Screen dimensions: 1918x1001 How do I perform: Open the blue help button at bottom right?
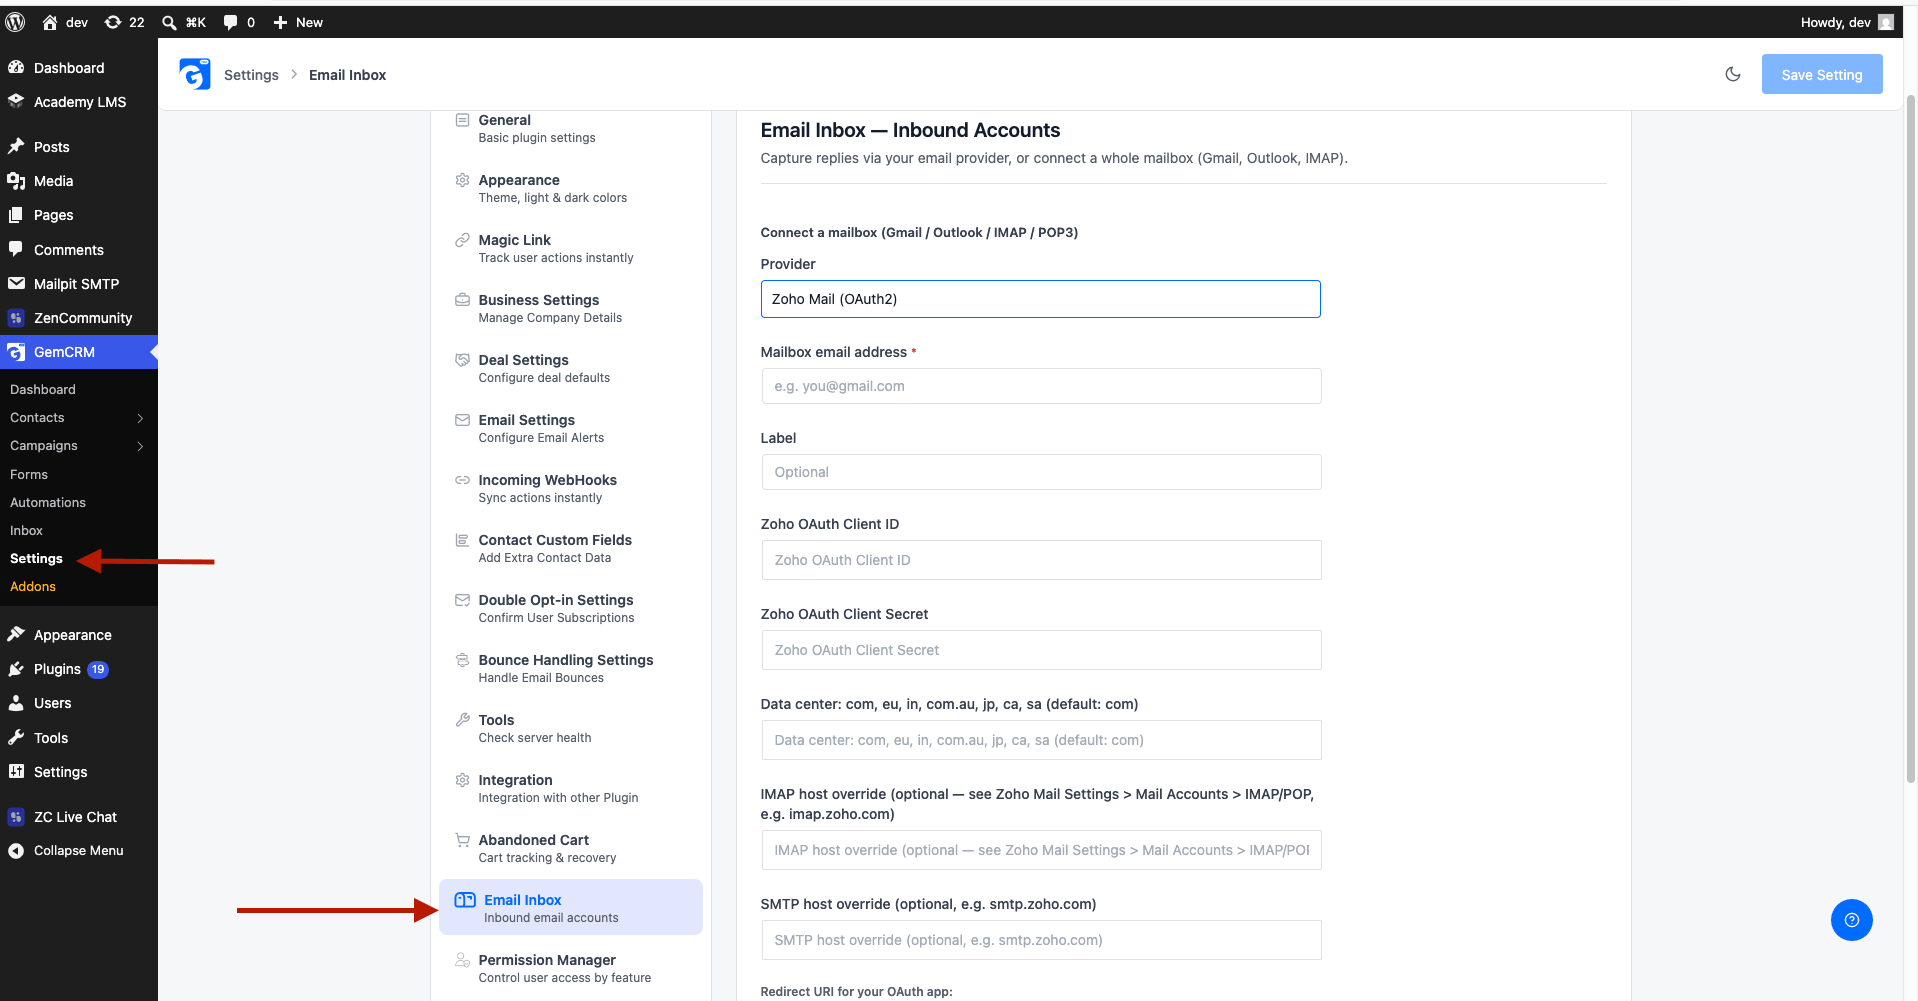pyautogui.click(x=1851, y=920)
